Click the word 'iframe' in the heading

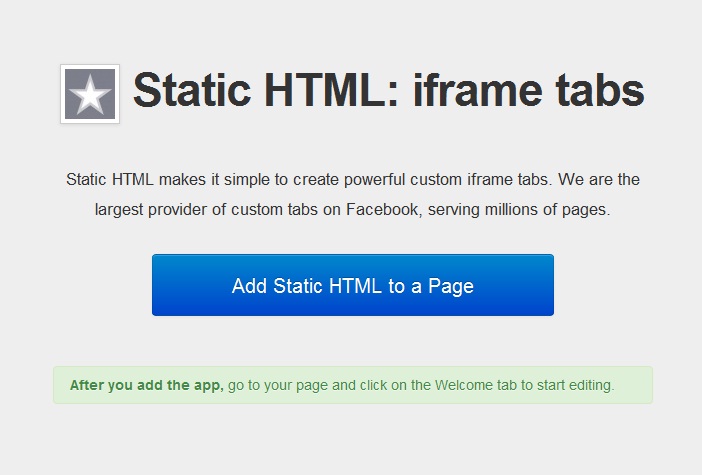pyautogui.click(x=478, y=90)
